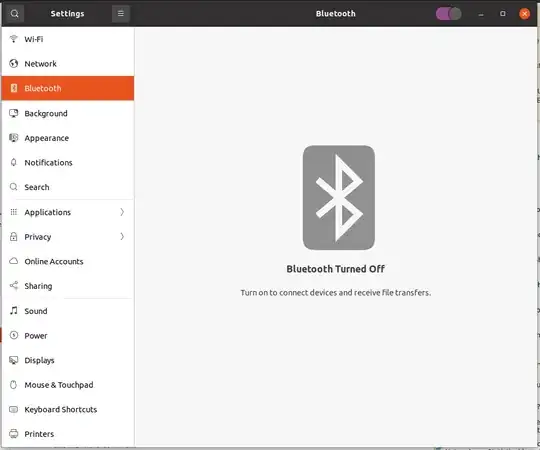Open the Notifications label in the sidebar

(x=48, y=163)
